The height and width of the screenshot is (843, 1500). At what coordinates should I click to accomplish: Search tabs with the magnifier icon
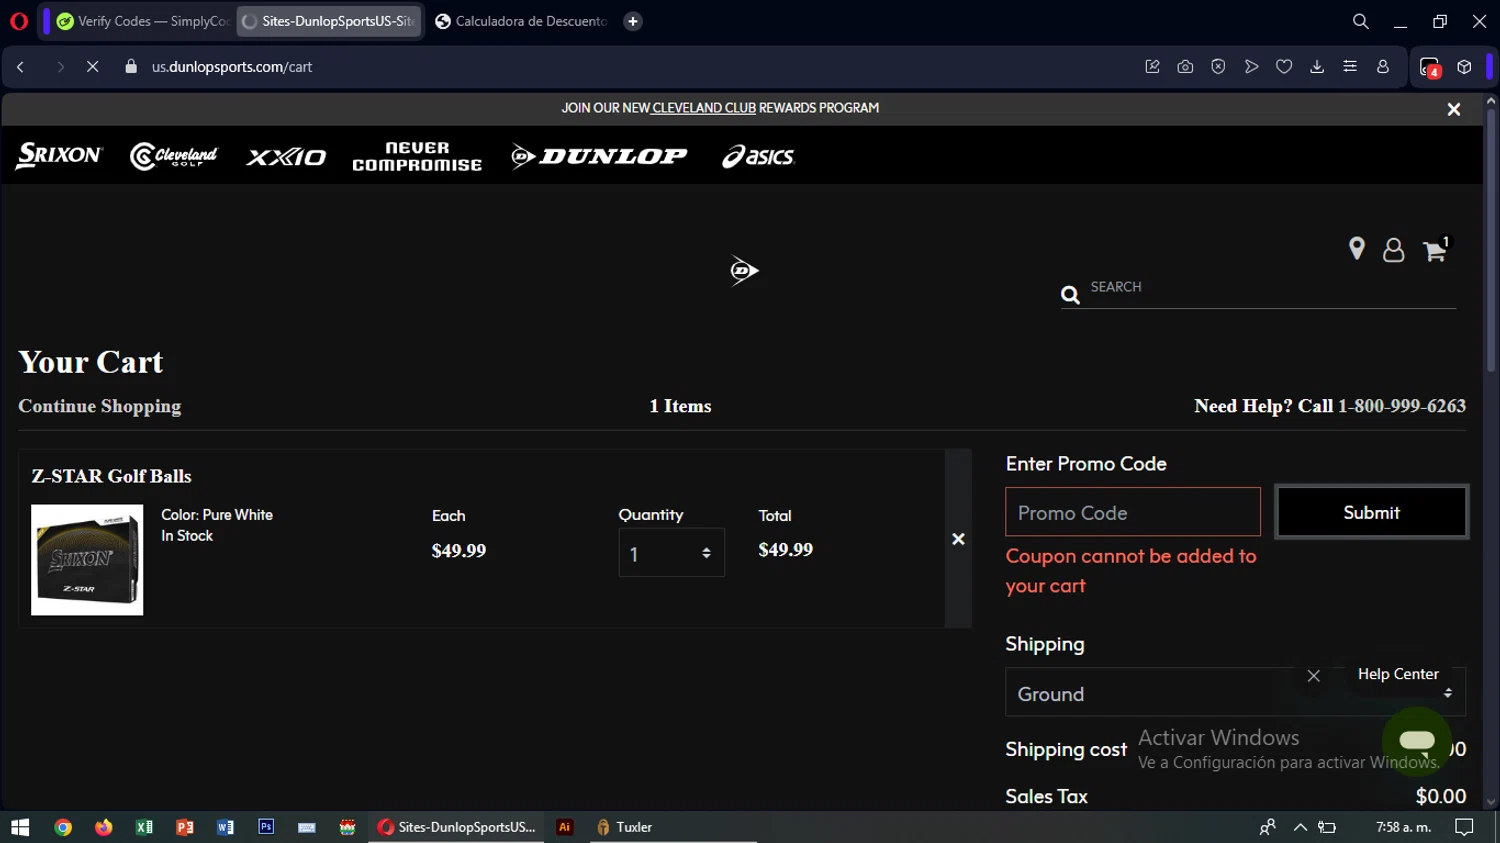point(1360,21)
